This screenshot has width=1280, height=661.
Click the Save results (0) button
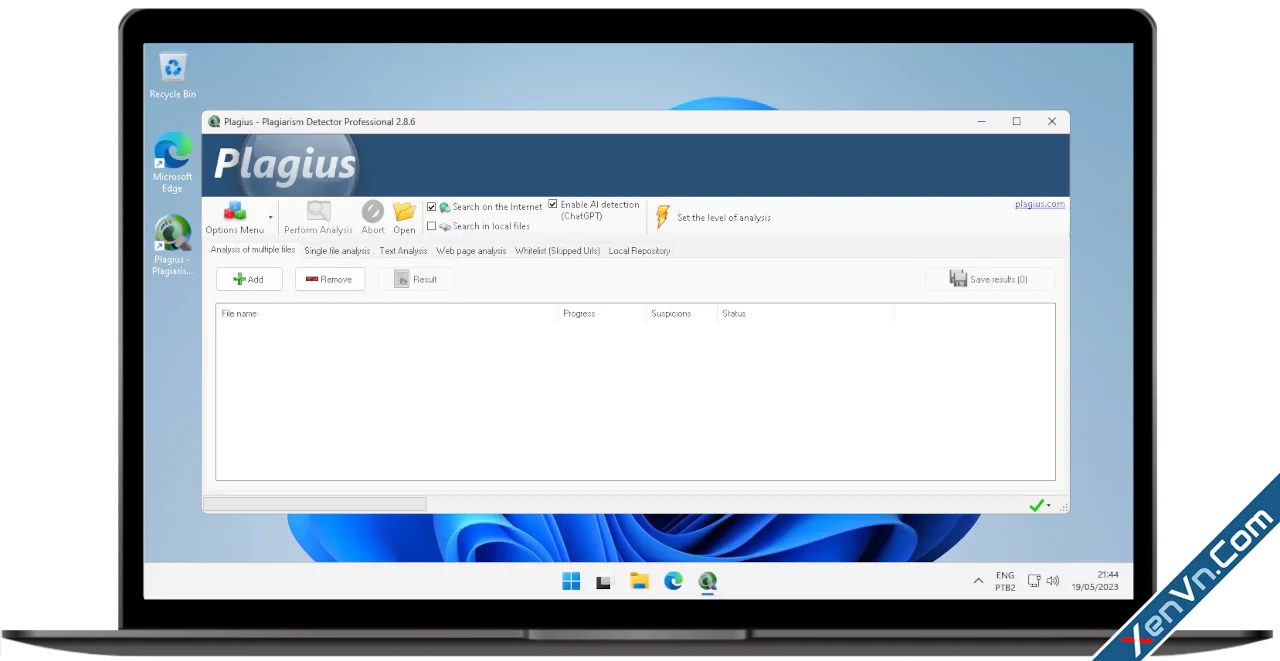(989, 279)
